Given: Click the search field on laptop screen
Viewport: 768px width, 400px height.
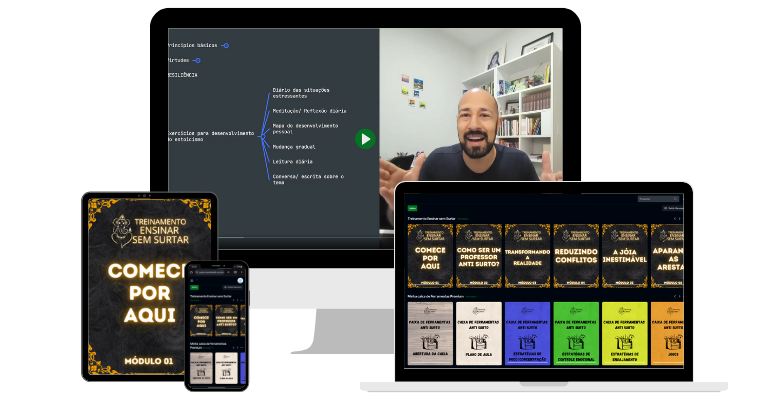Looking at the screenshot, I should [x=655, y=199].
